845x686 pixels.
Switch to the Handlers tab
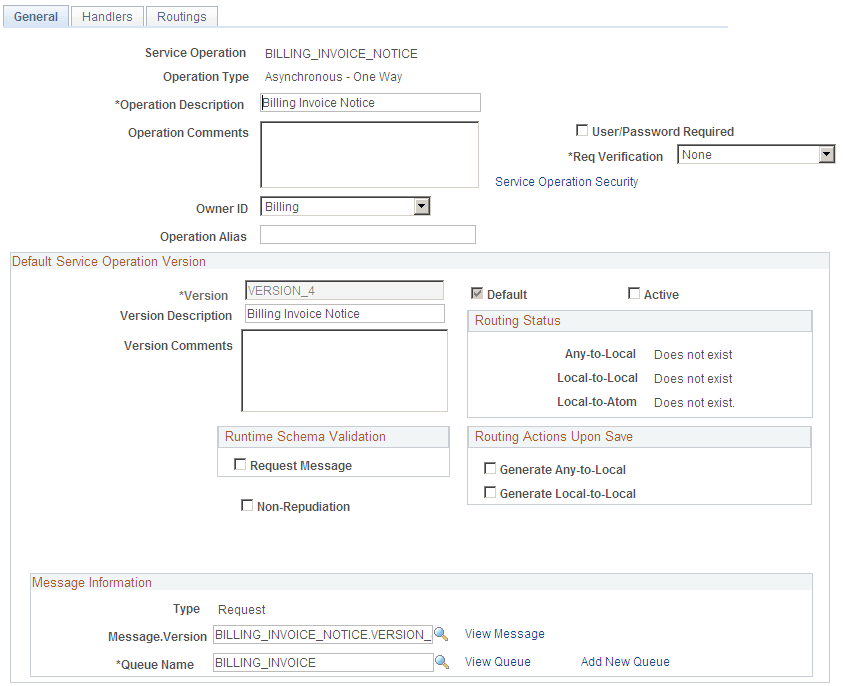point(106,16)
